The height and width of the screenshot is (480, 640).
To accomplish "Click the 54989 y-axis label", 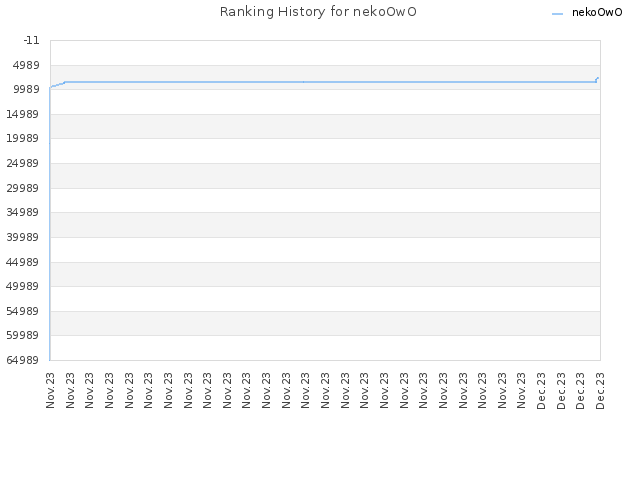I will click(x=22, y=311).
